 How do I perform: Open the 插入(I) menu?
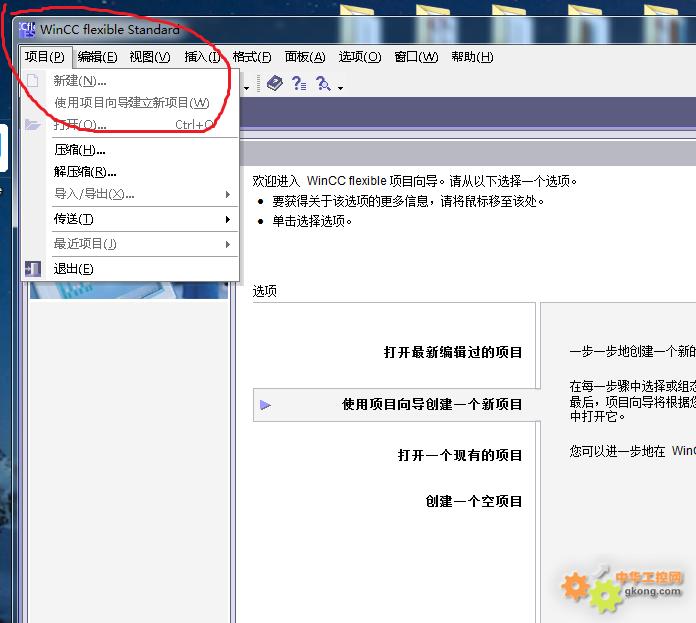pyautogui.click(x=202, y=57)
